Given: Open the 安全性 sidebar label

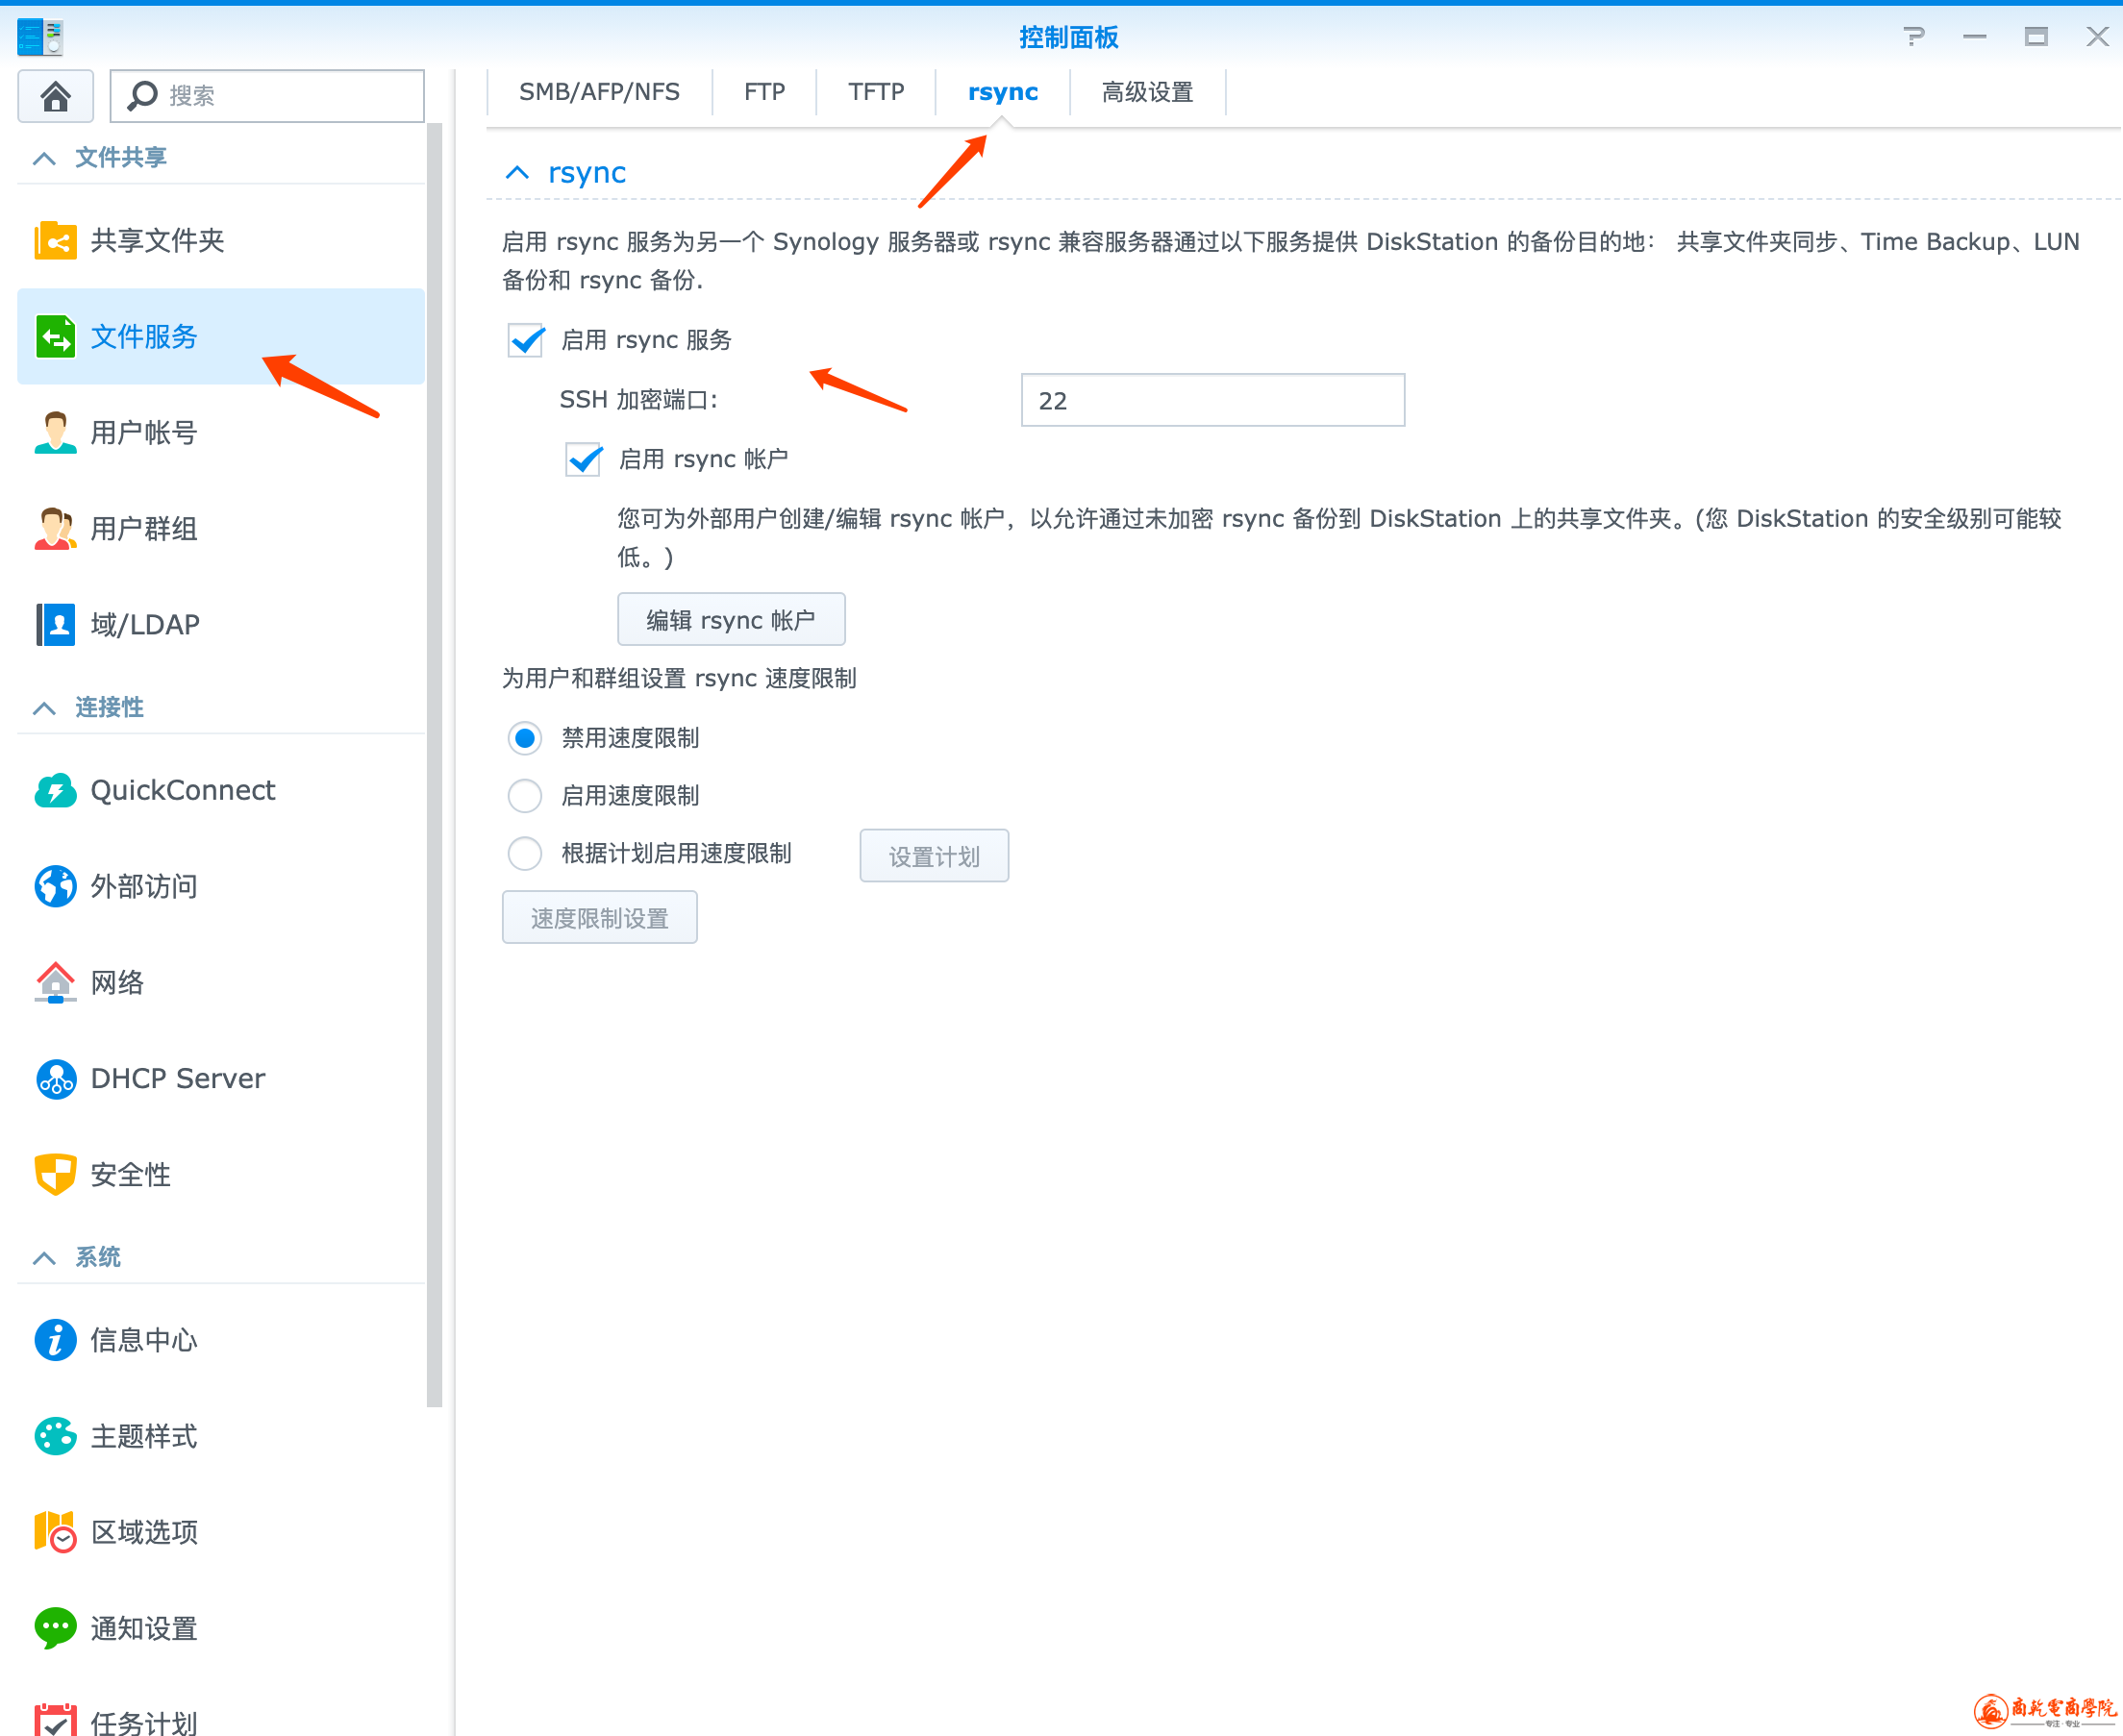Looking at the screenshot, I should click(x=130, y=1175).
